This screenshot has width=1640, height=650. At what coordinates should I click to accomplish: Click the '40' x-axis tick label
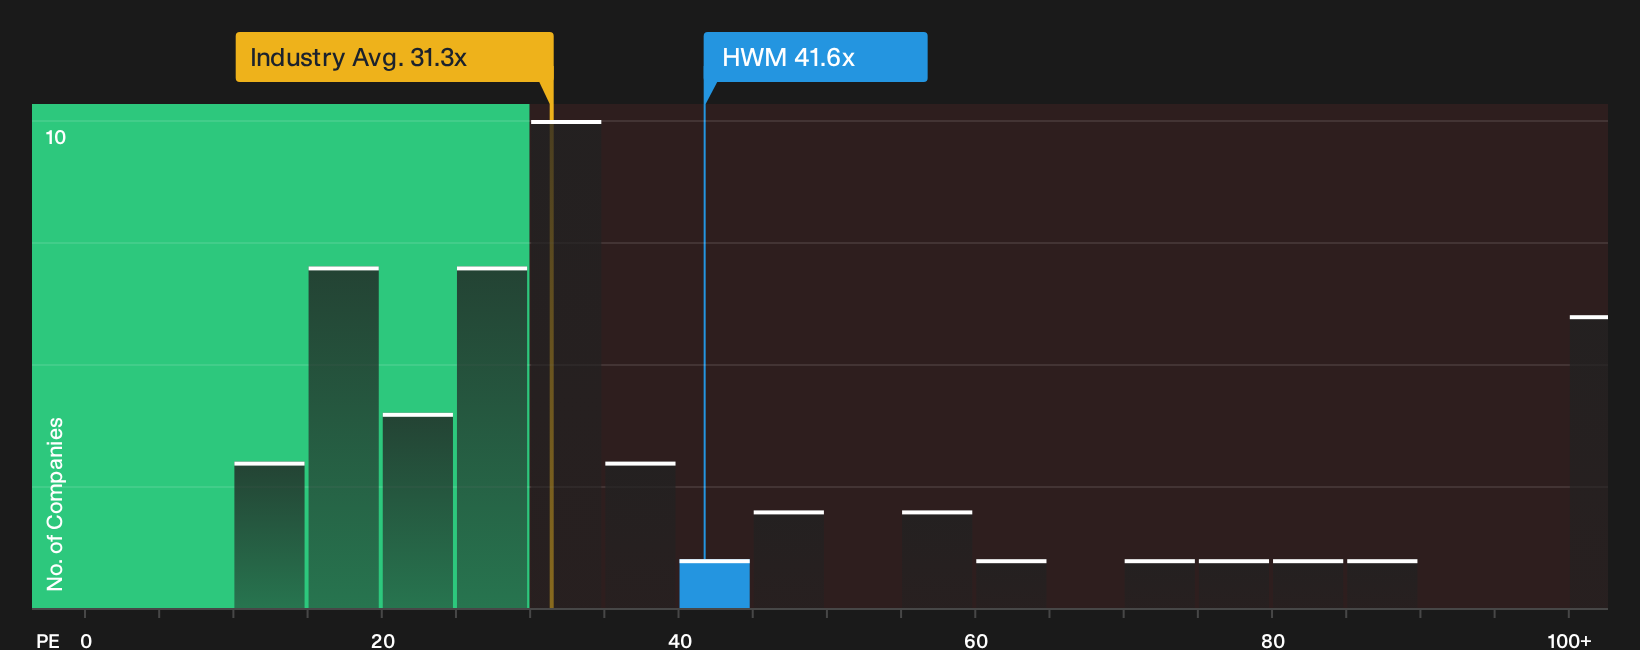(x=680, y=641)
